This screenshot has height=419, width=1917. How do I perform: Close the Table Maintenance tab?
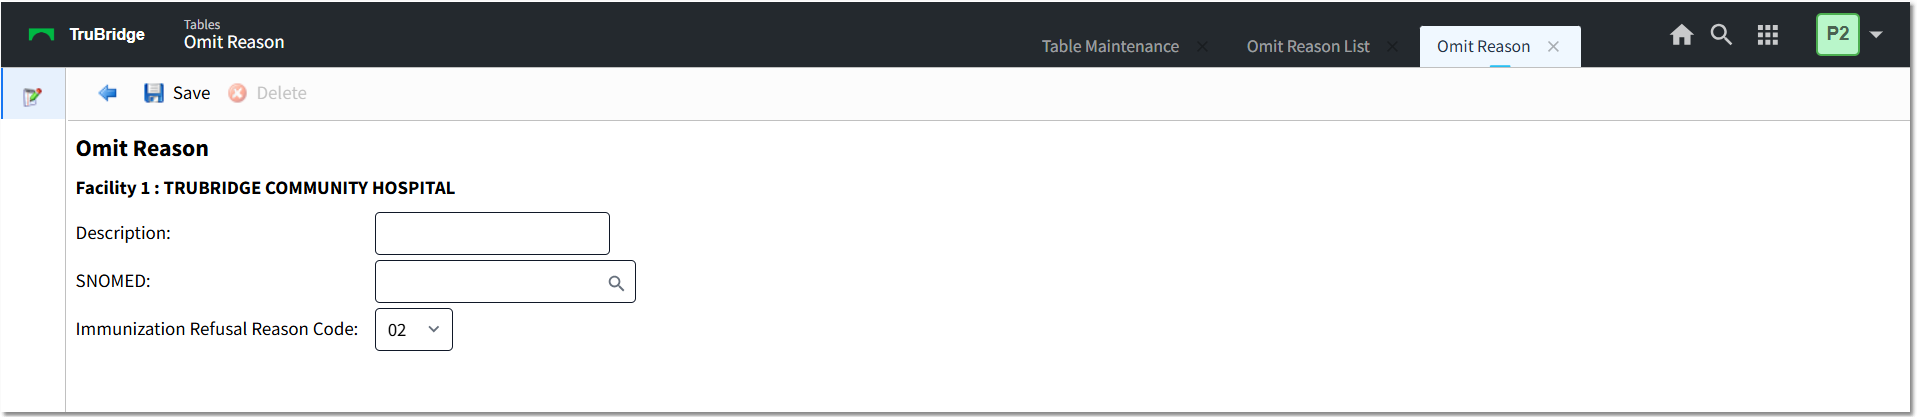tap(1202, 47)
